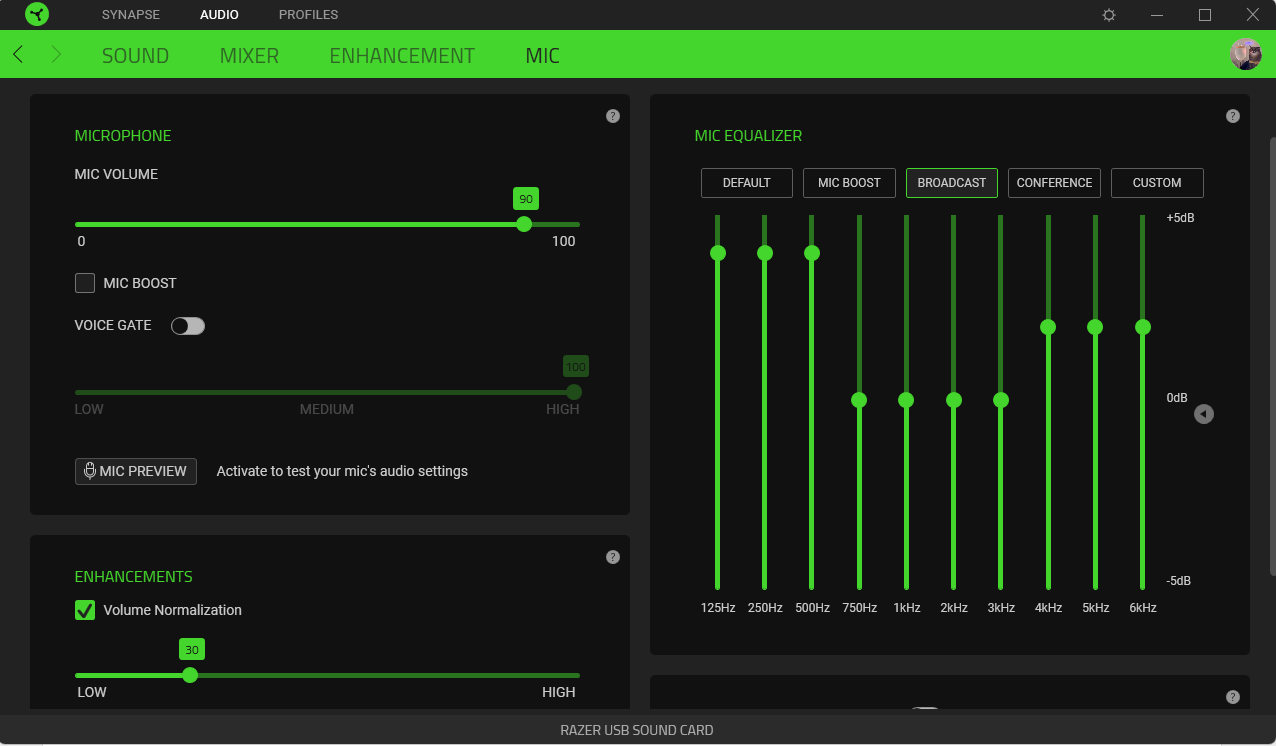Click the Mic Preview button

[x=136, y=471]
